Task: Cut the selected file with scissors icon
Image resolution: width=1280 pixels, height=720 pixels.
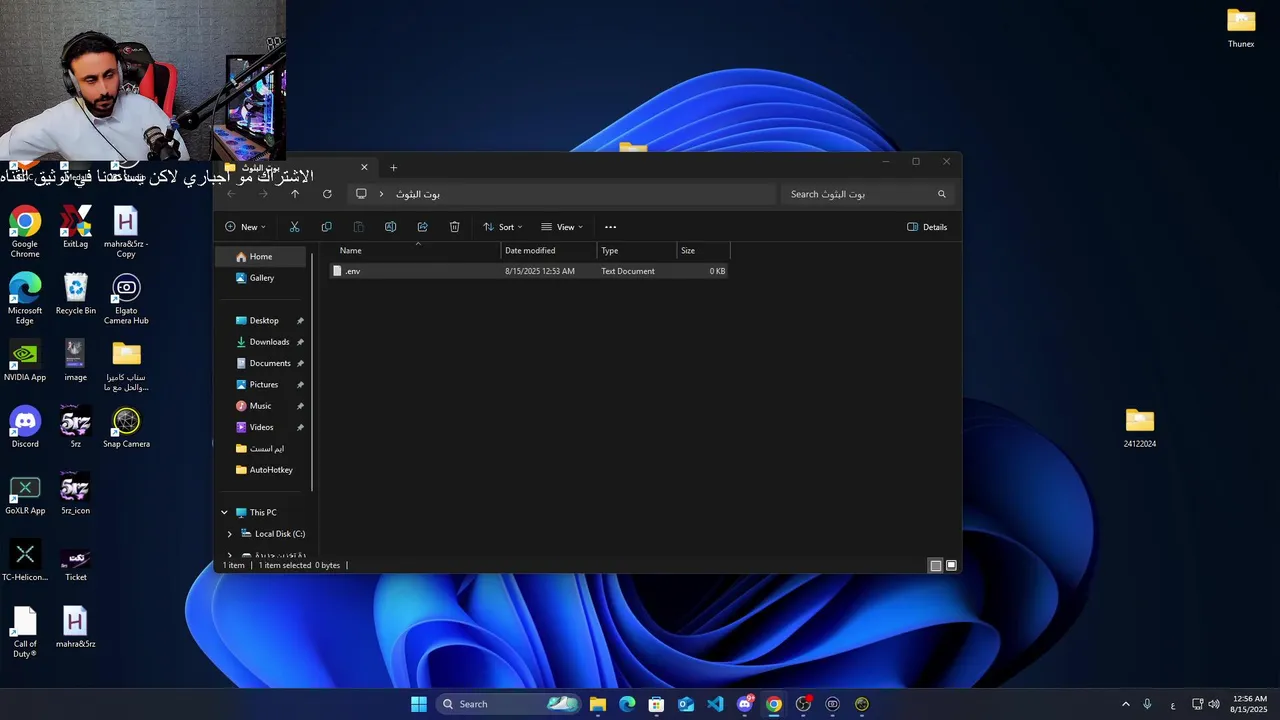Action: click(x=294, y=227)
